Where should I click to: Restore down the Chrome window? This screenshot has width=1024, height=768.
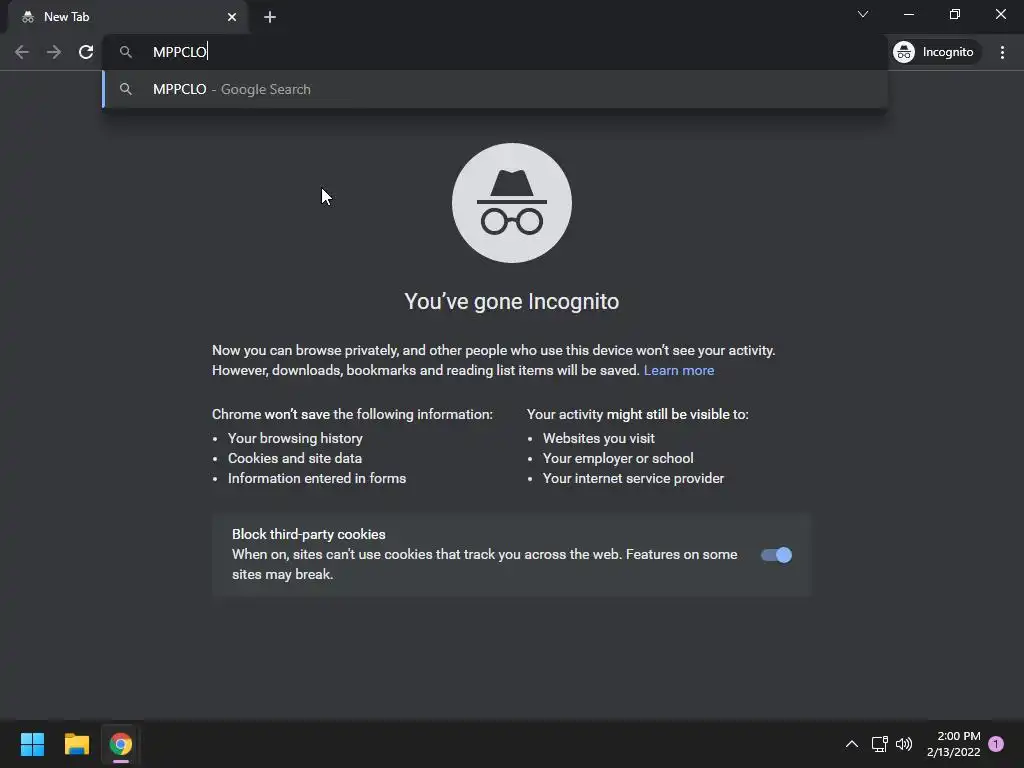coord(955,14)
